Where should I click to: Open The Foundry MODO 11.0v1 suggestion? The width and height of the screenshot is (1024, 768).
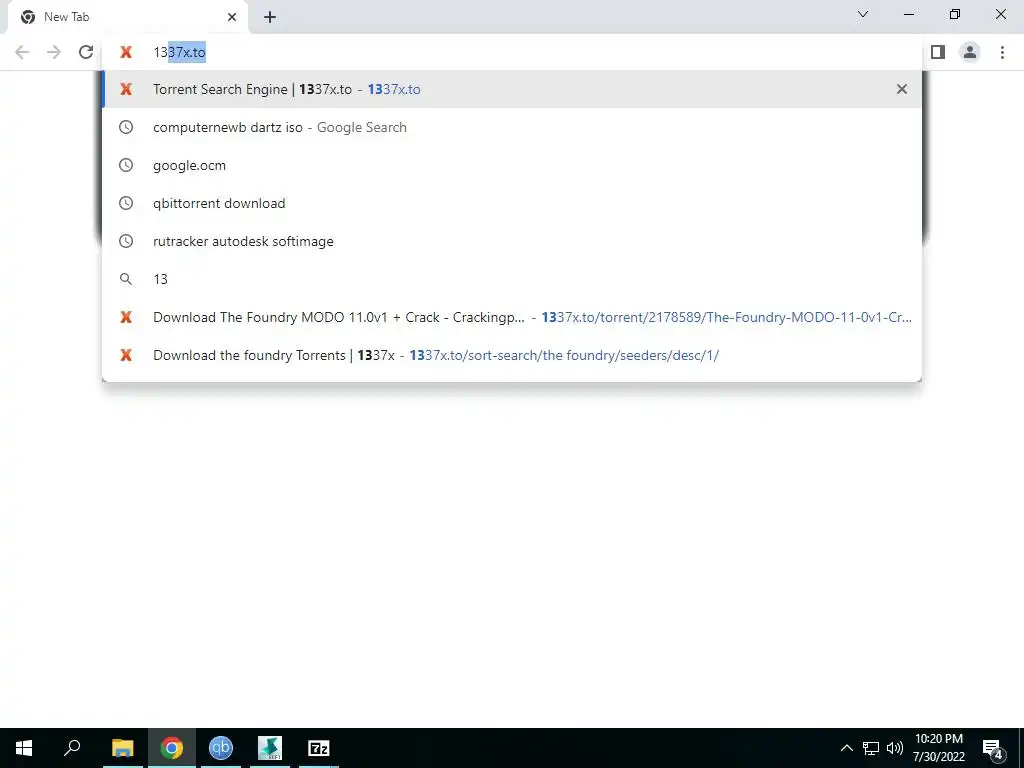pyautogui.click(x=512, y=317)
